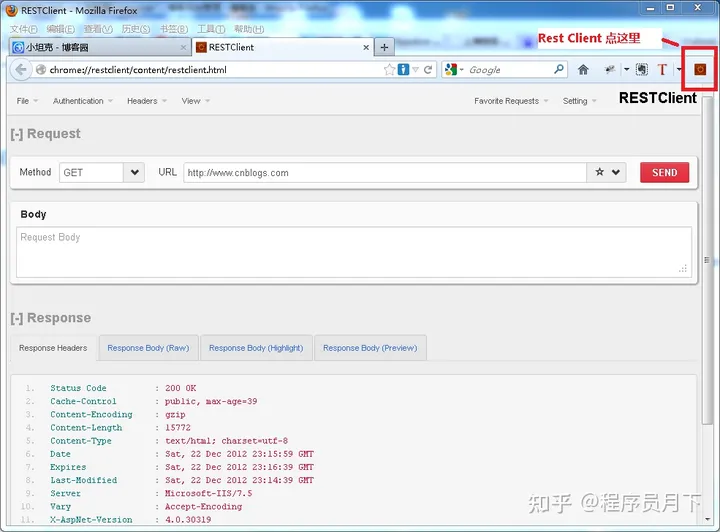Open the 书签(B) menu
This screenshot has height=532, width=720.
(174, 29)
